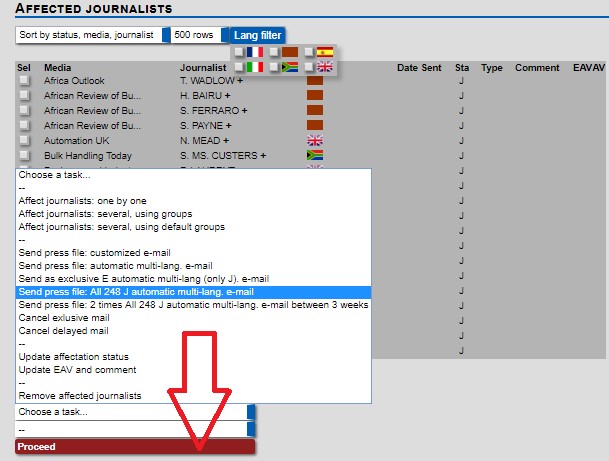Click the brown swatch on Africa Outlook row

coord(314,81)
